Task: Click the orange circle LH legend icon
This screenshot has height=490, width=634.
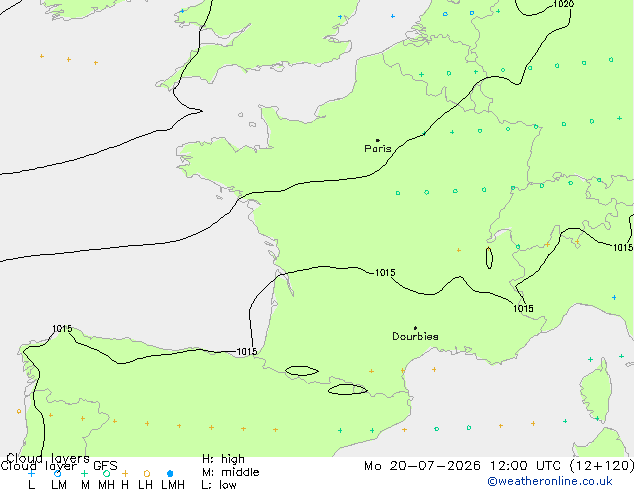Action: point(147,473)
